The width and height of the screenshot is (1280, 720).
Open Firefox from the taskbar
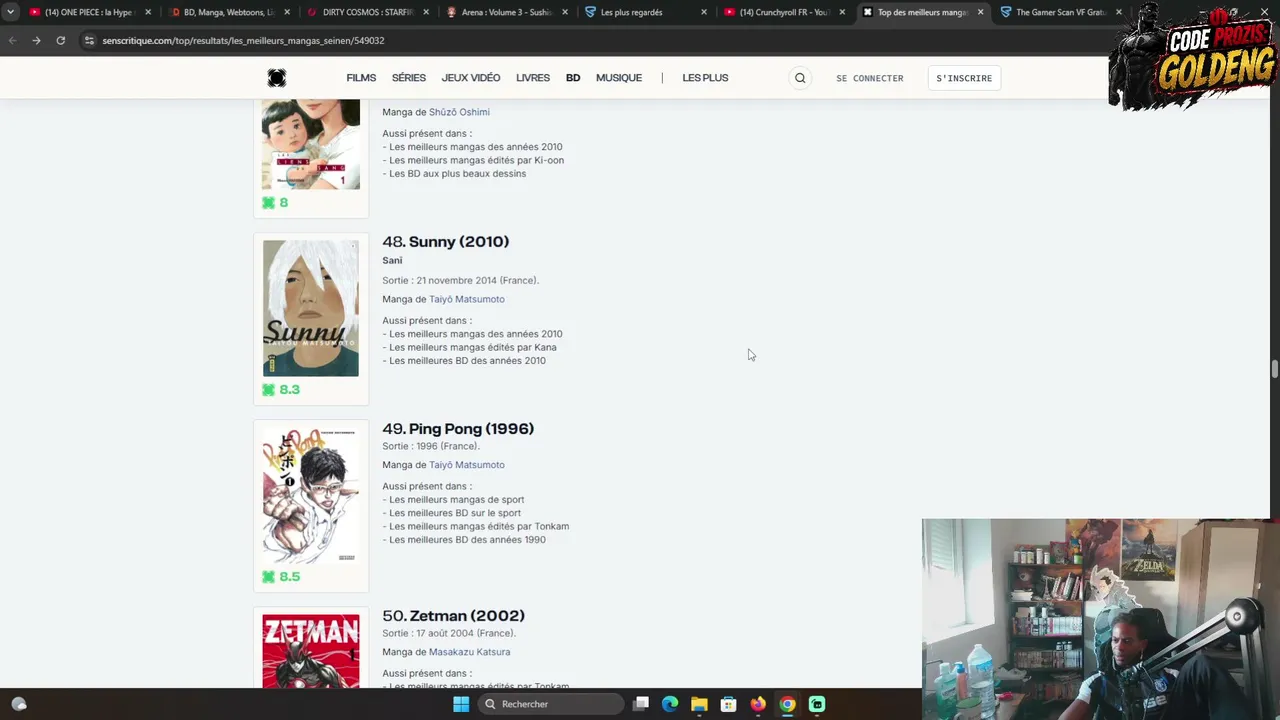[x=758, y=704]
